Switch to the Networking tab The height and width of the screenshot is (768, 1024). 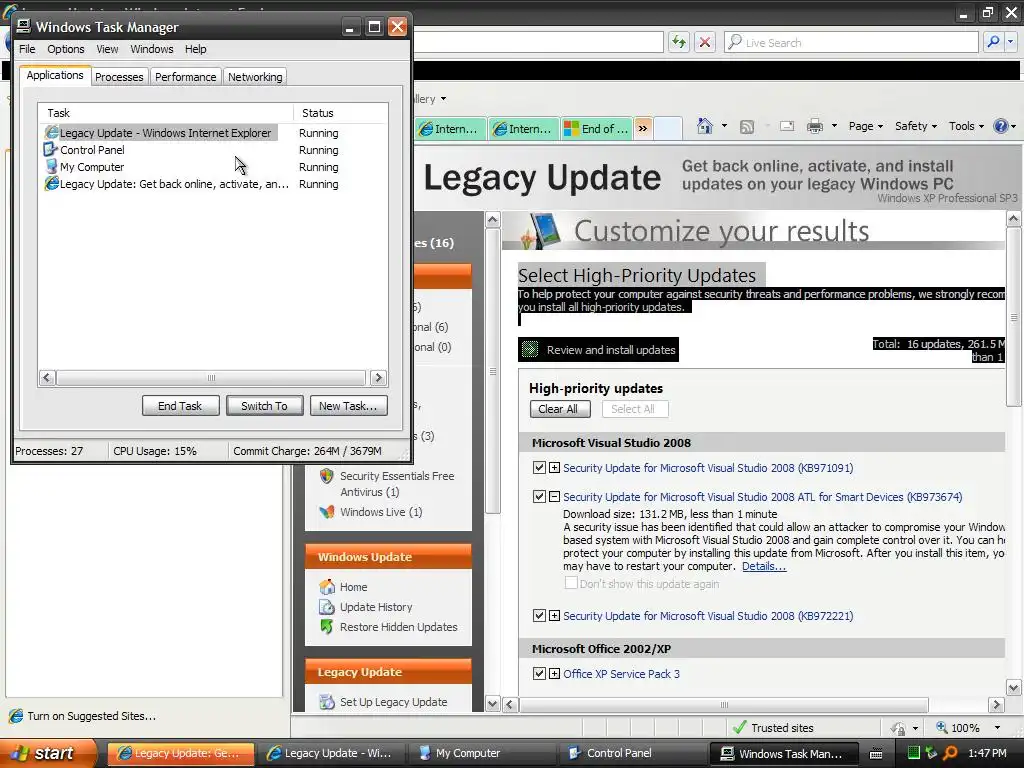click(255, 77)
